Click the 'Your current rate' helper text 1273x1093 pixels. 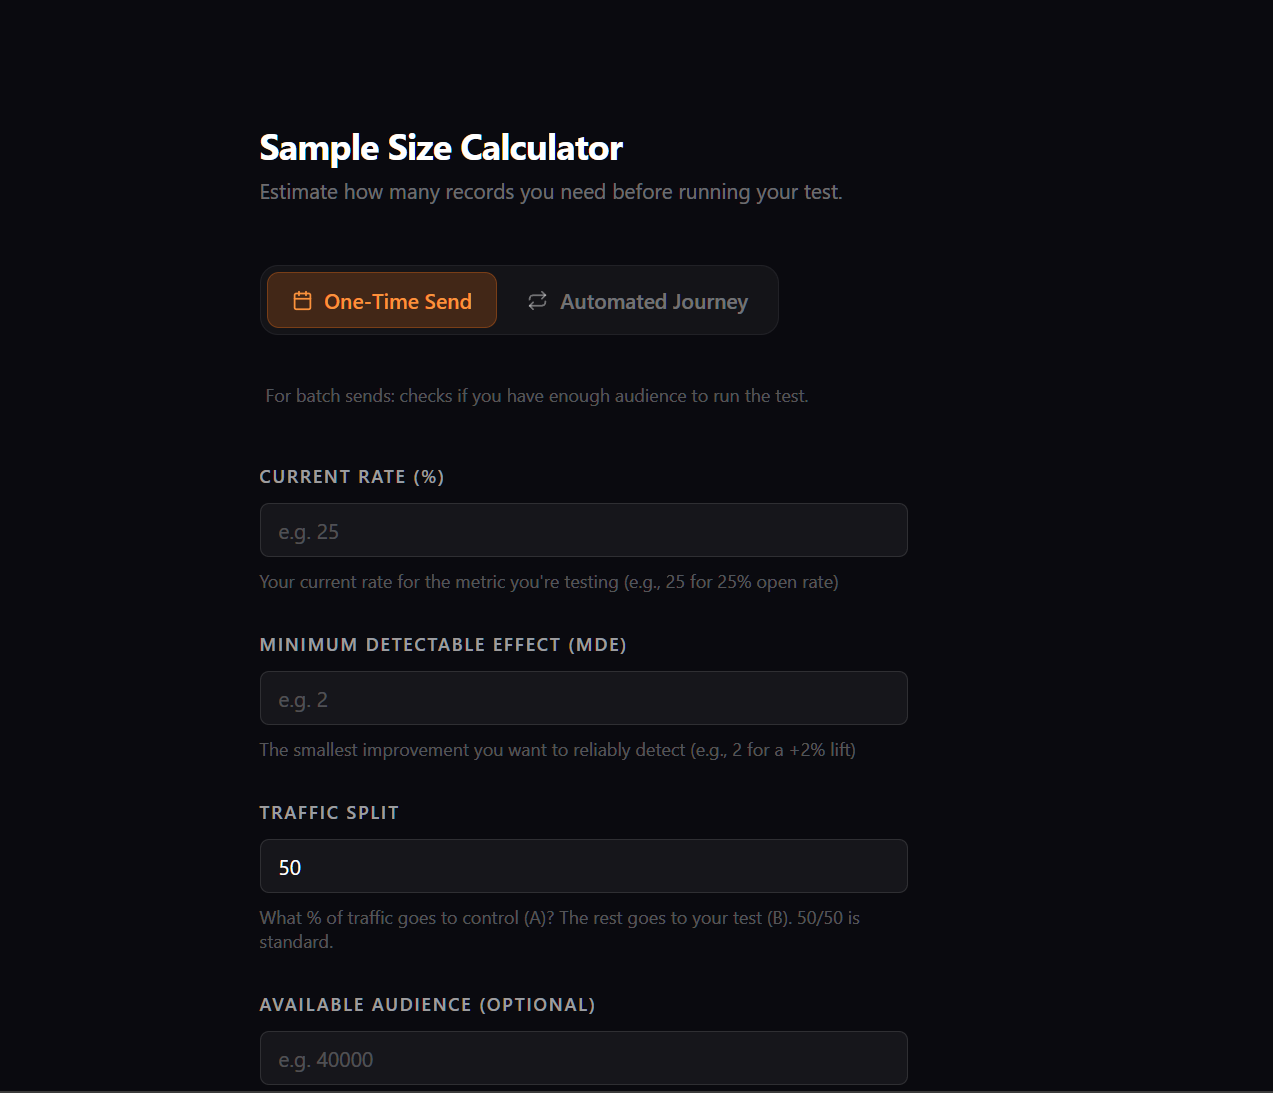click(549, 582)
